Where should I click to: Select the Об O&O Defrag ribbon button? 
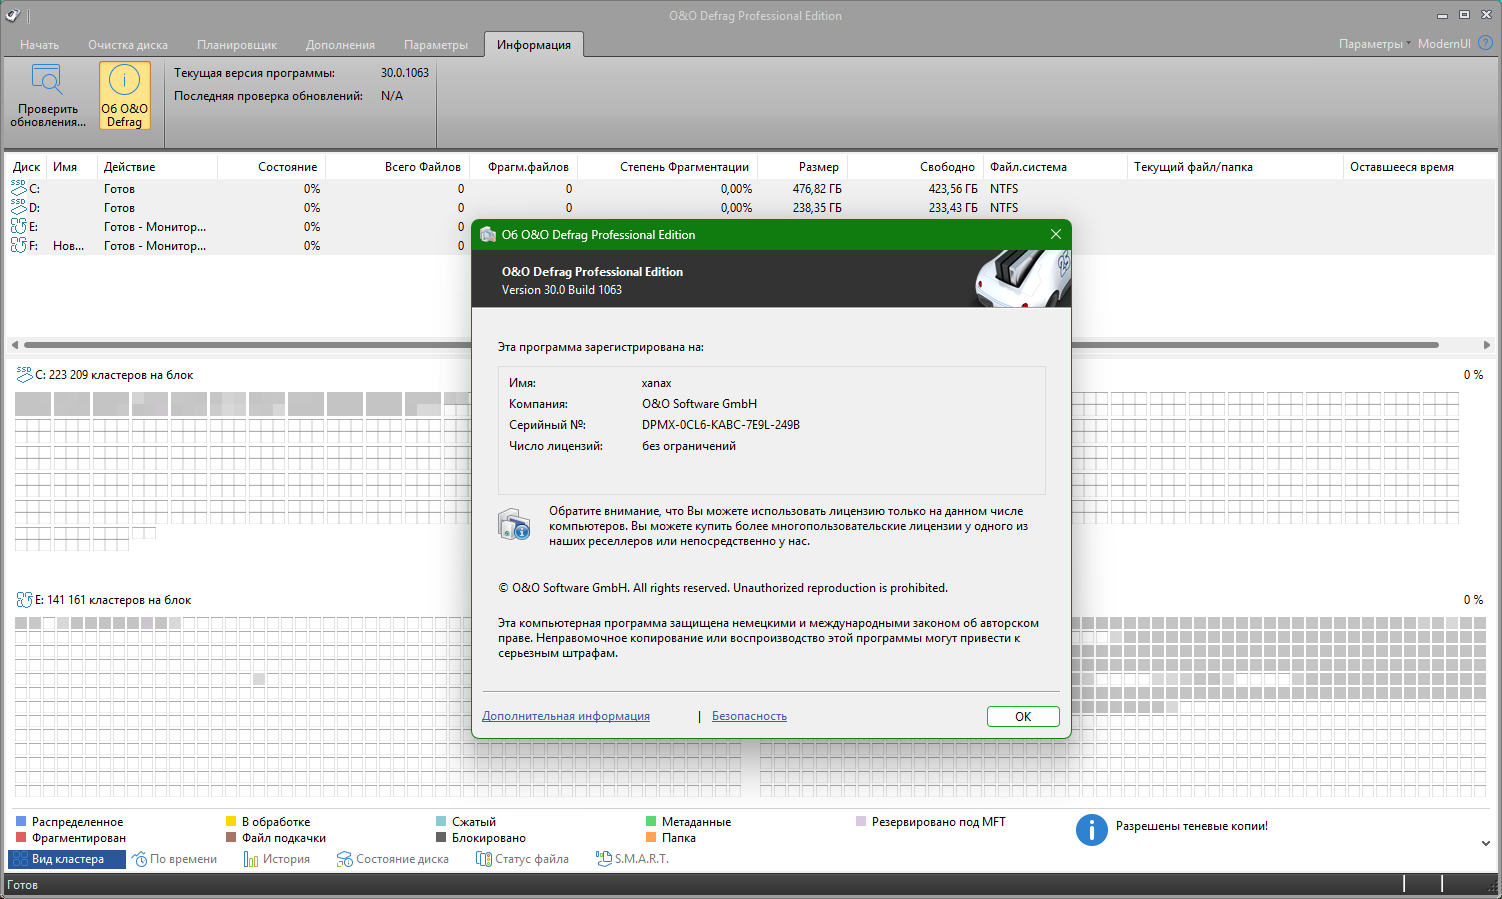click(124, 96)
